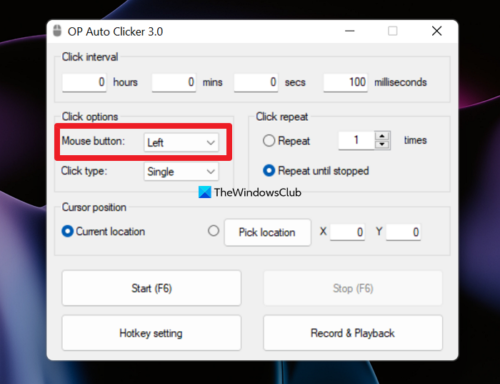Click the repeat times number field
This screenshot has height=384, width=500.
[x=357, y=140]
